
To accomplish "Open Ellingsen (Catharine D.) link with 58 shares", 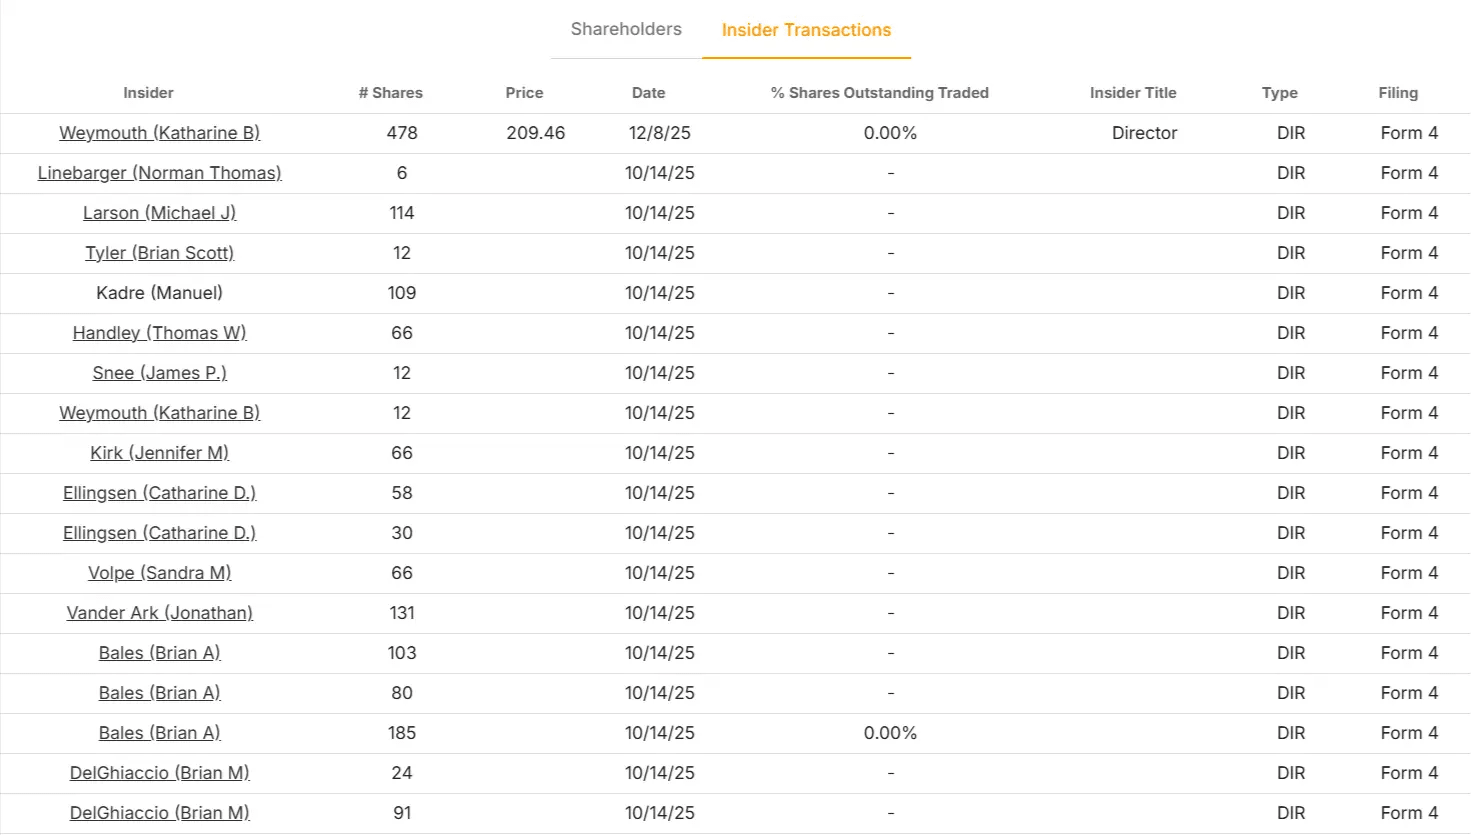I will click(x=159, y=493).
